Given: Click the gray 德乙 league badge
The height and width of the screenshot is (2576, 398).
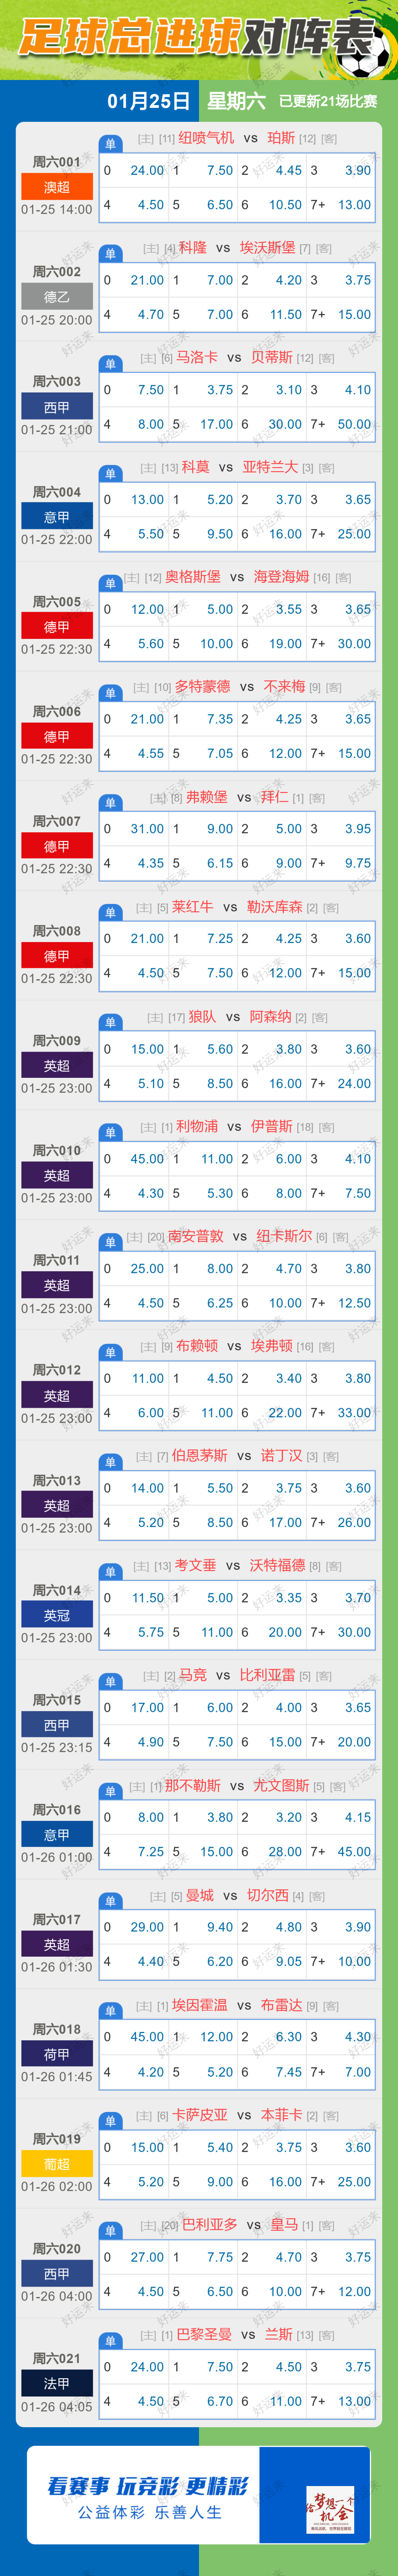Looking at the screenshot, I should (57, 297).
